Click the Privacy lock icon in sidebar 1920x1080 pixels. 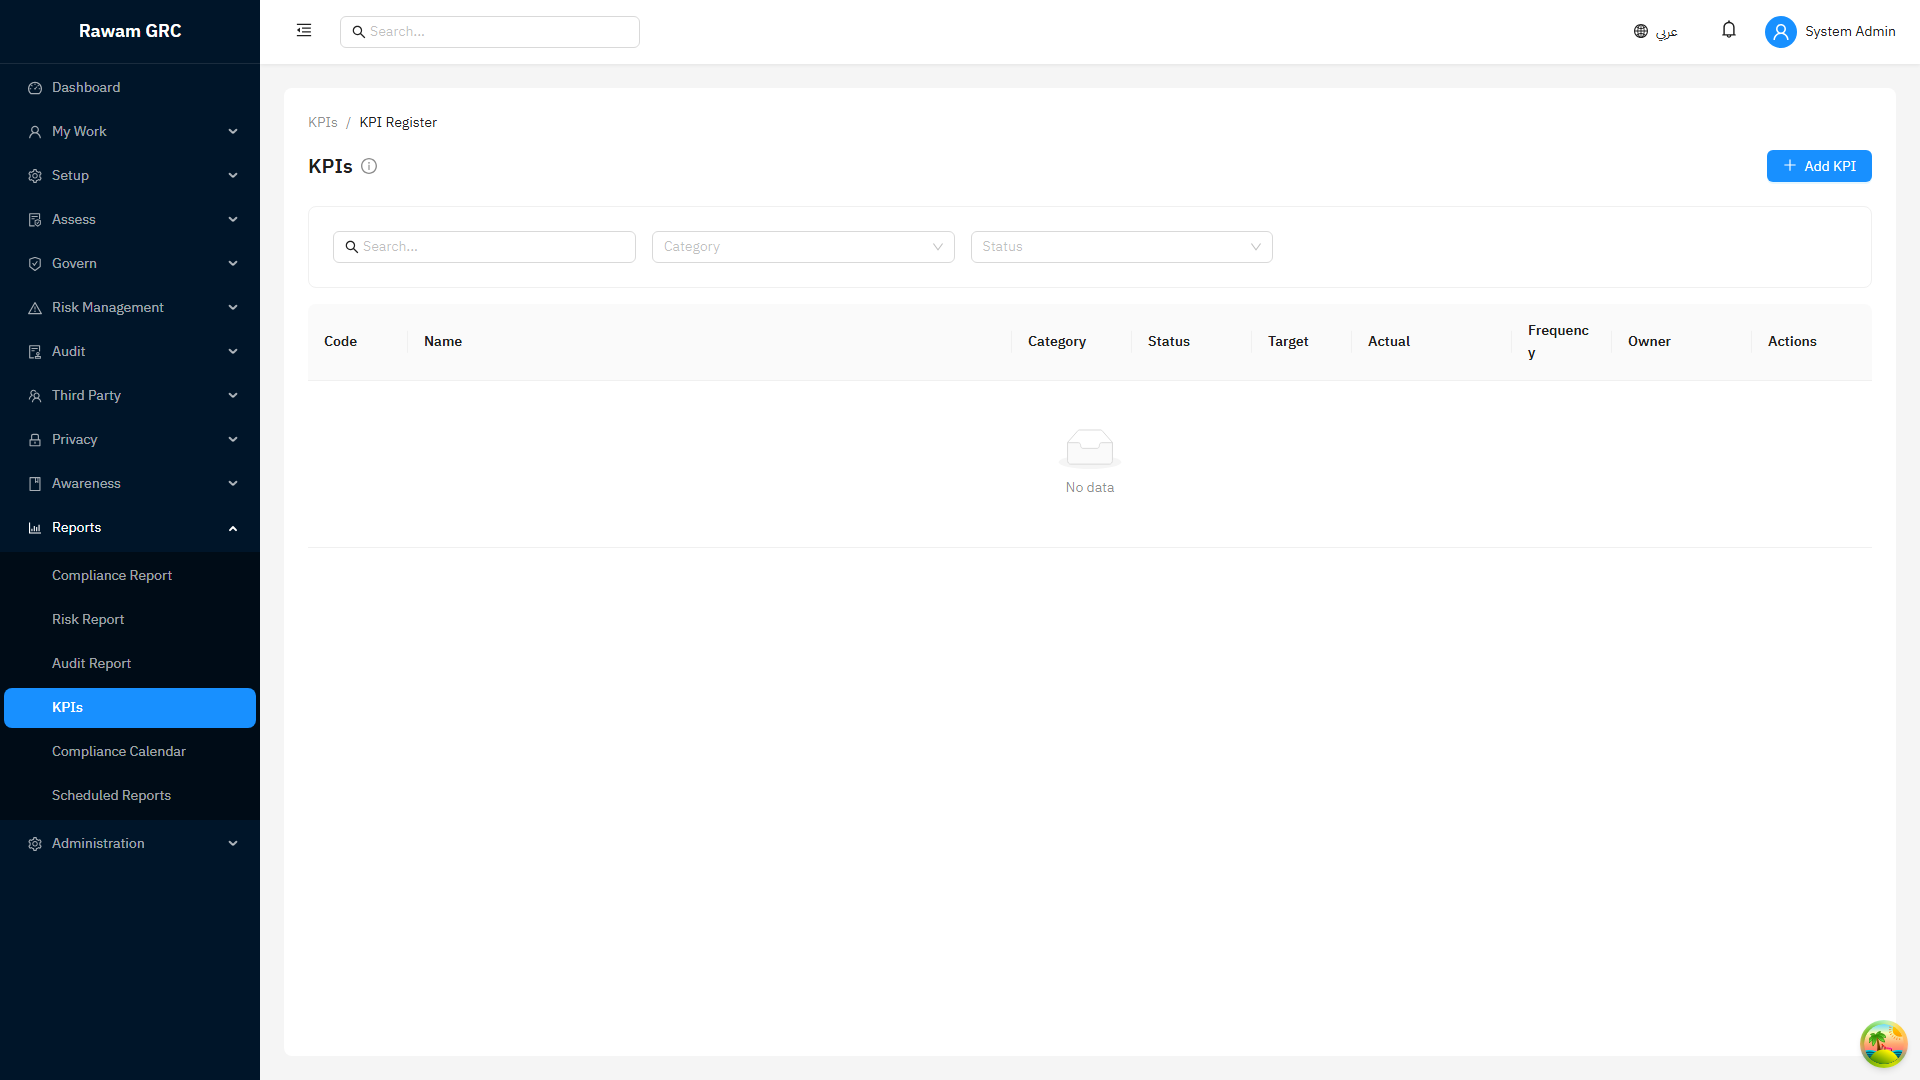tap(35, 440)
